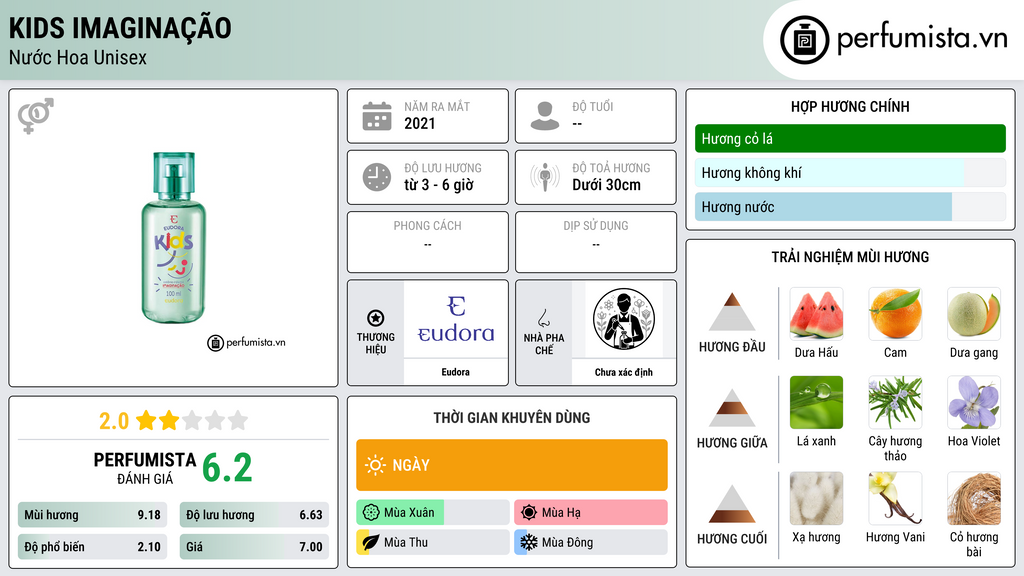Click the Thời gian khuyên dùng heading
The height and width of the screenshot is (576, 1024).
pos(512,417)
